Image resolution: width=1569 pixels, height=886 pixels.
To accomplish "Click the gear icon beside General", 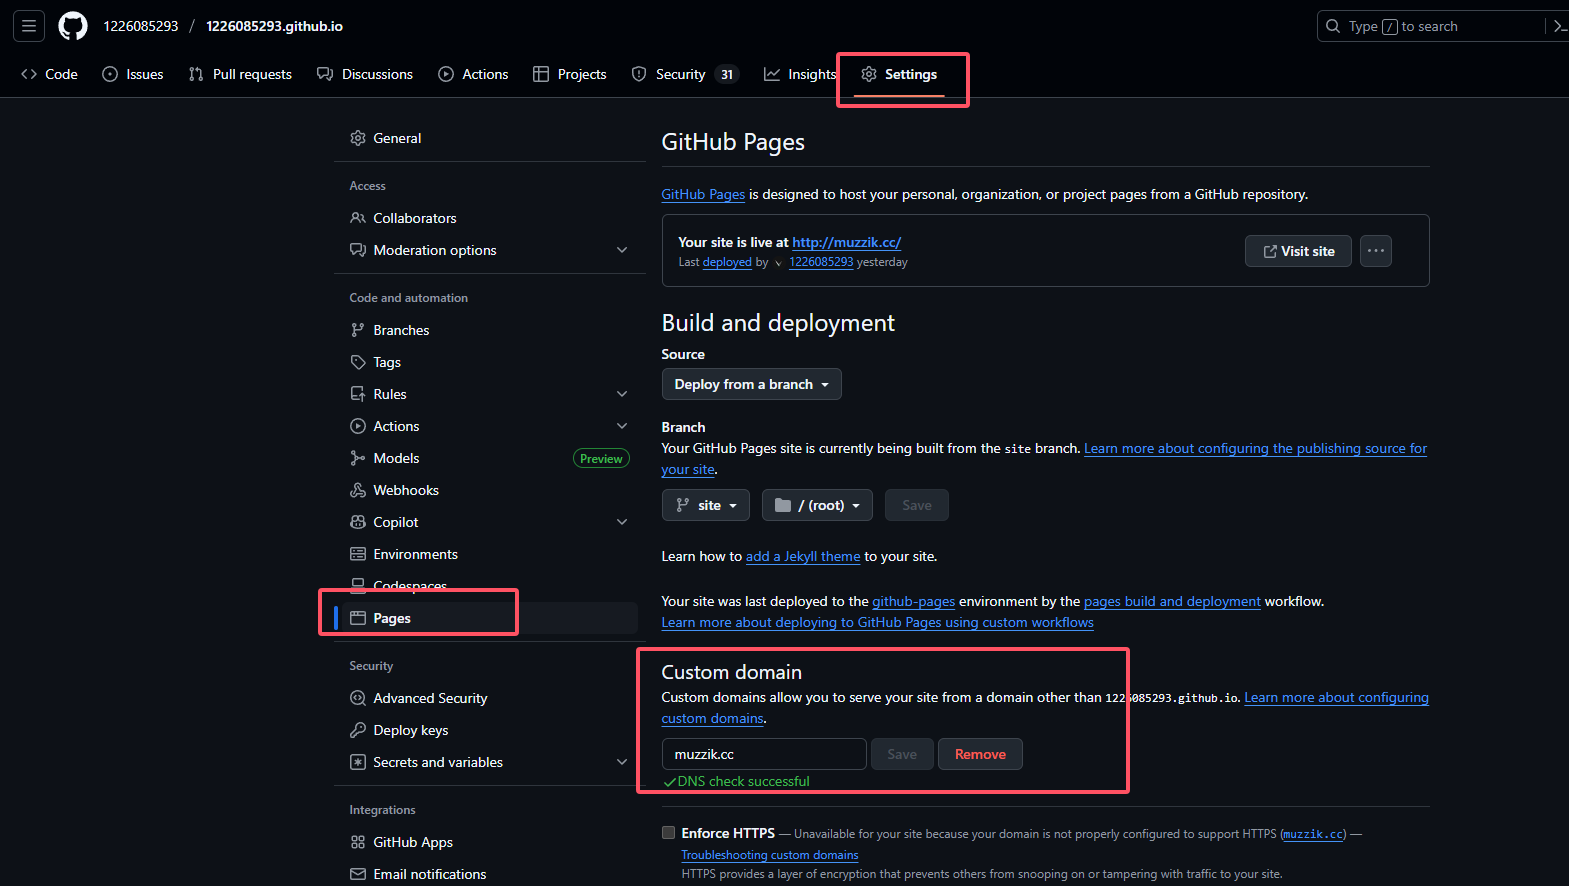I will [358, 138].
